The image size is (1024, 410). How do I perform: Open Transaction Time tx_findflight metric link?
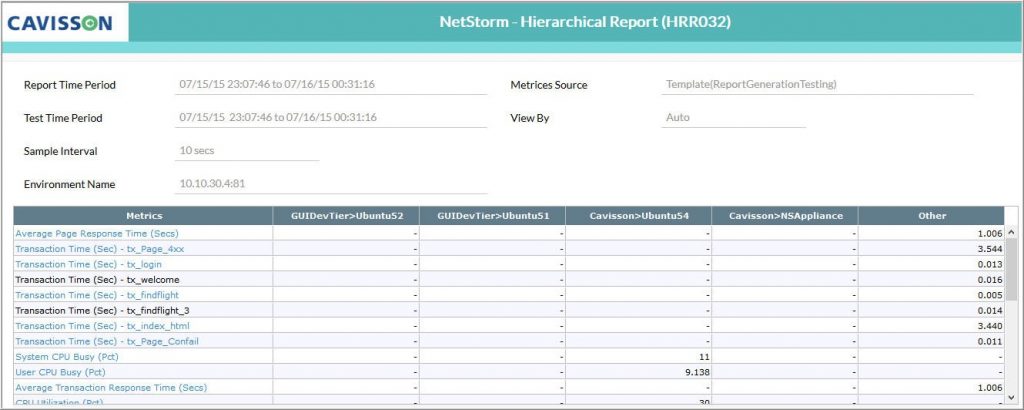click(x=97, y=295)
